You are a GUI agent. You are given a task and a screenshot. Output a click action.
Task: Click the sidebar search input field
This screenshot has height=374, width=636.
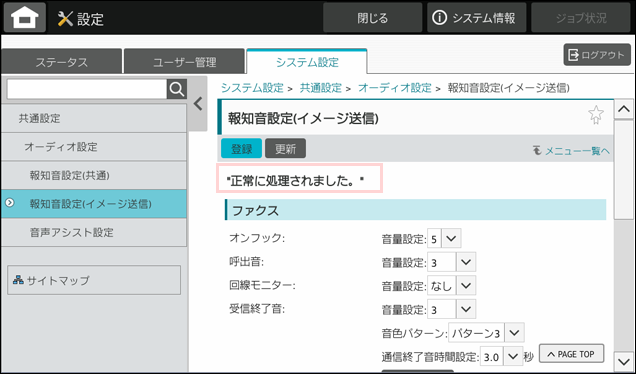[87, 89]
